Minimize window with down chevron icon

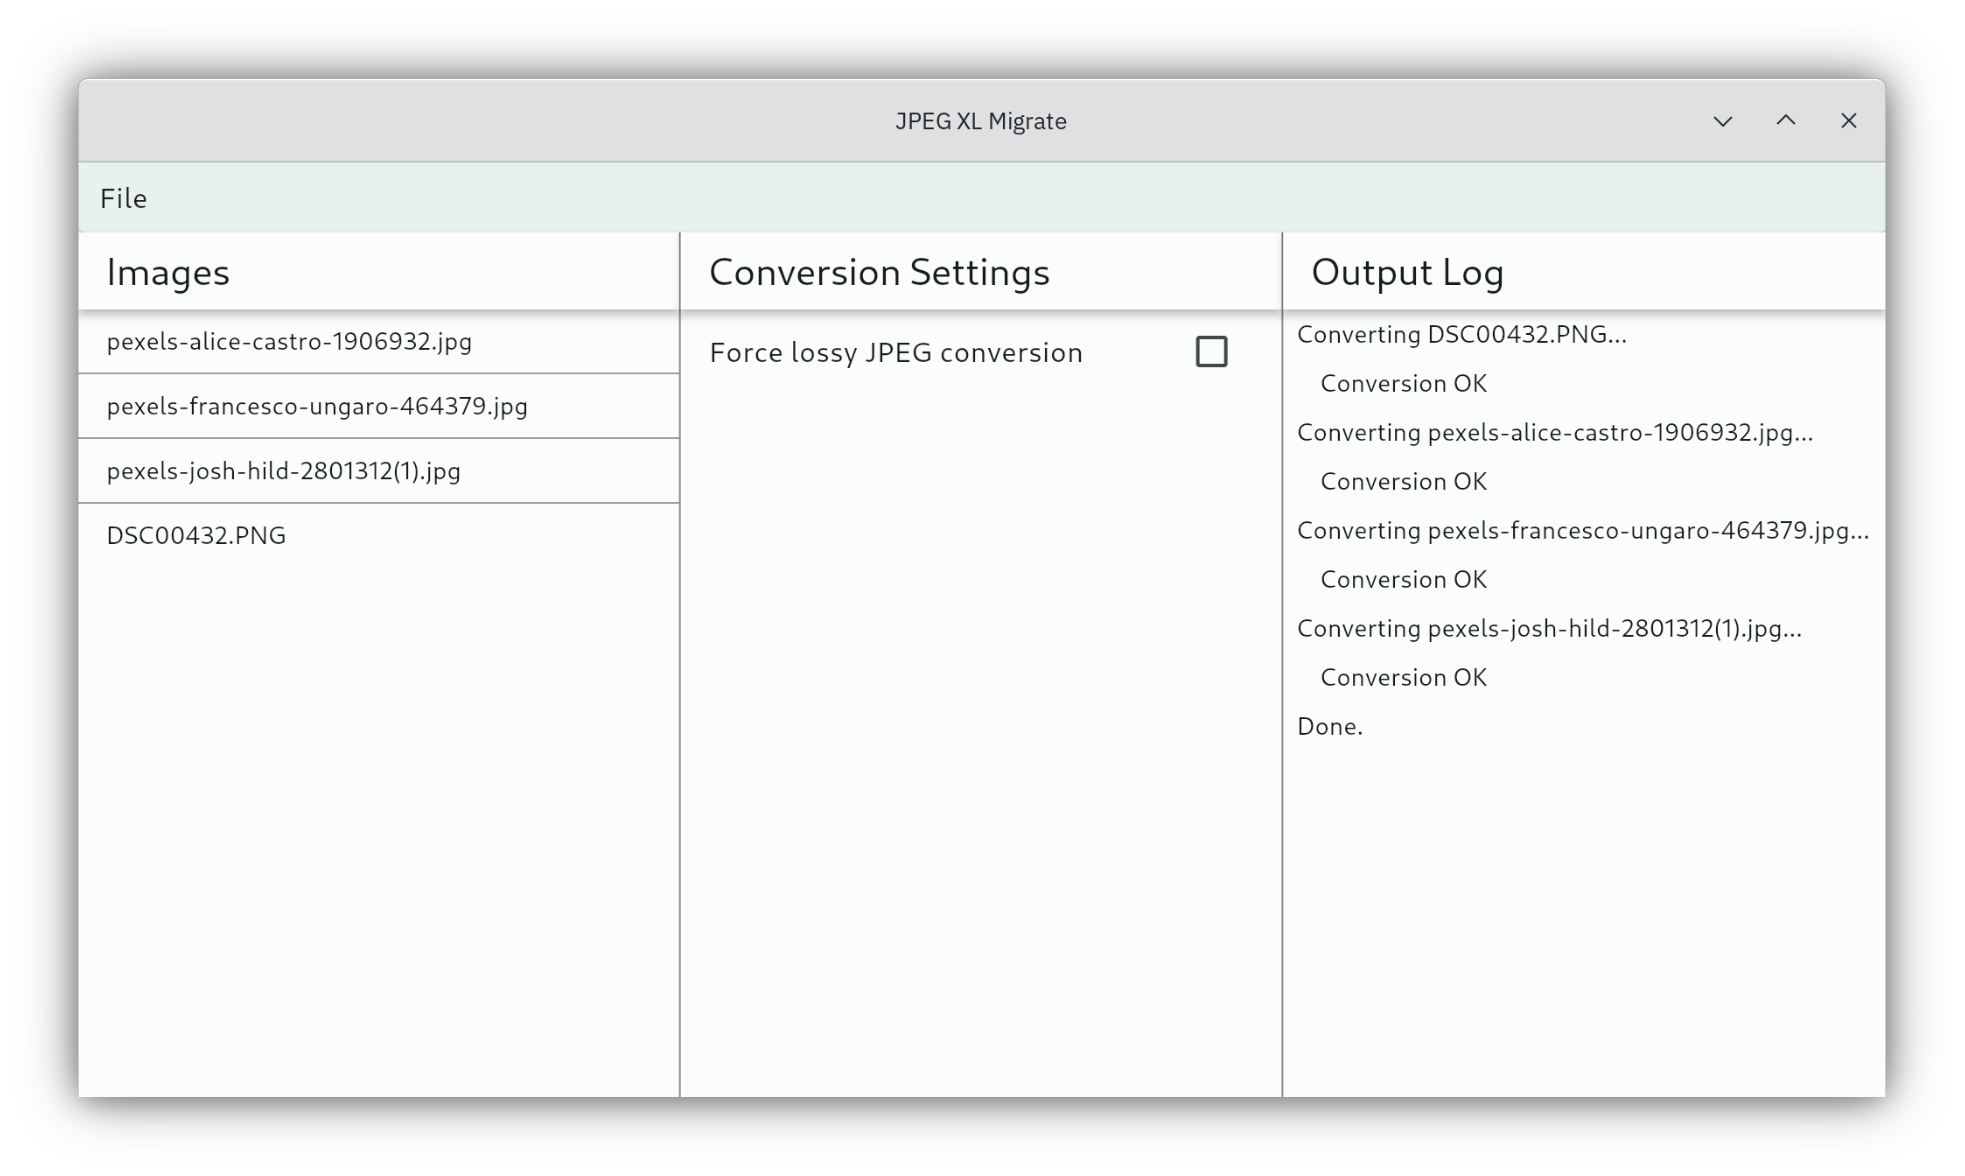[1722, 121]
